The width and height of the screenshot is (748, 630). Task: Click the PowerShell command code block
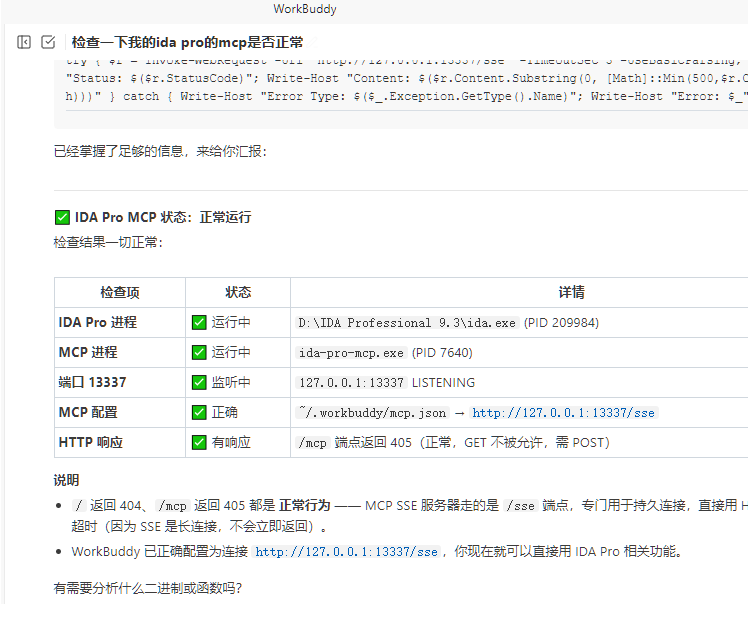point(401,93)
